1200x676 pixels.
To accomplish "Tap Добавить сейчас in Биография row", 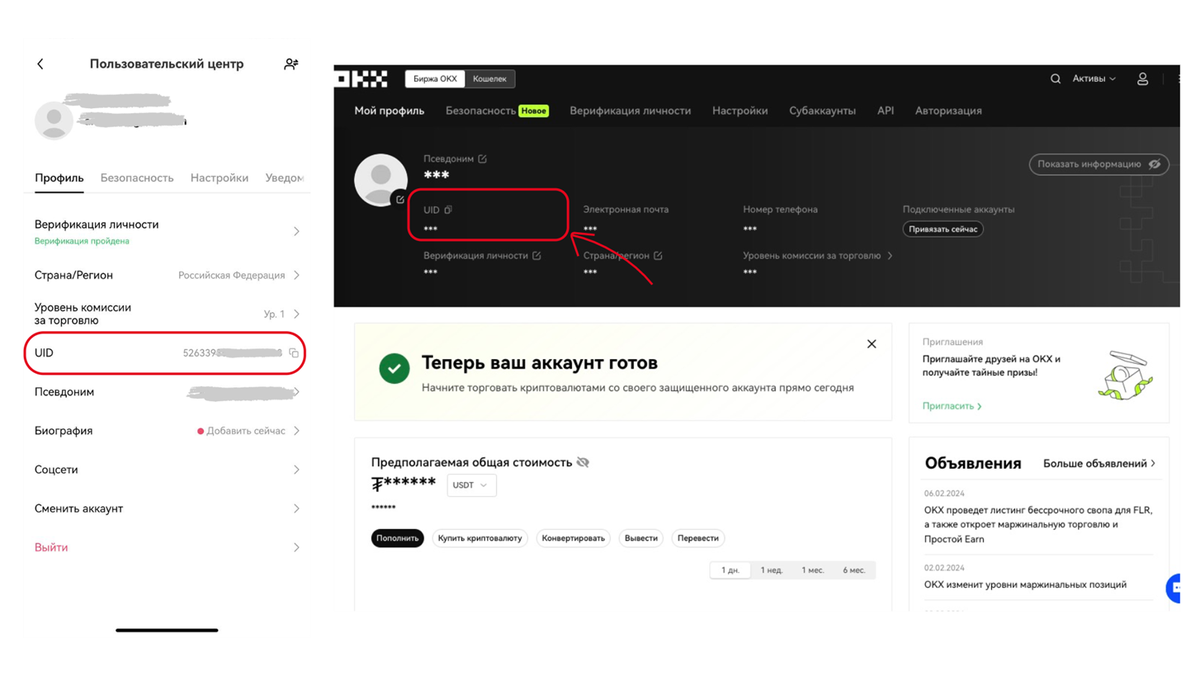I will (245, 431).
